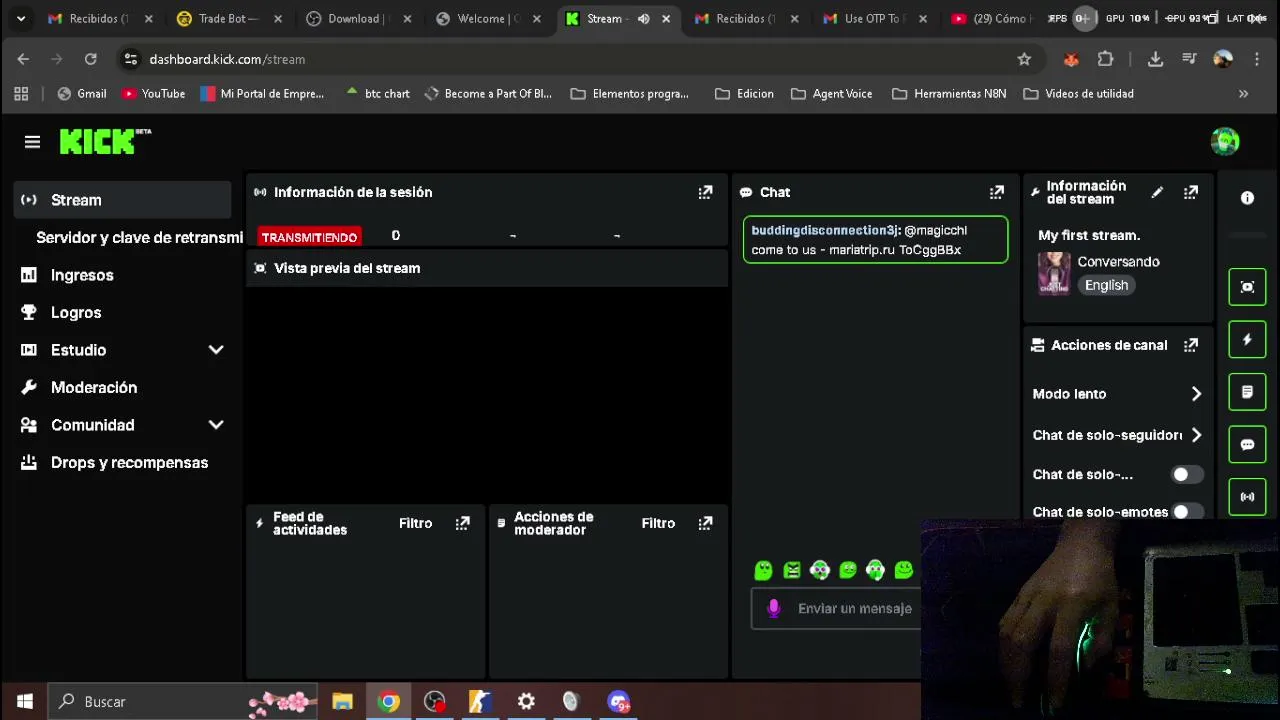Viewport: 1280px width, 720px height.
Task: Pick the first green emote in chat
Action: (763, 570)
